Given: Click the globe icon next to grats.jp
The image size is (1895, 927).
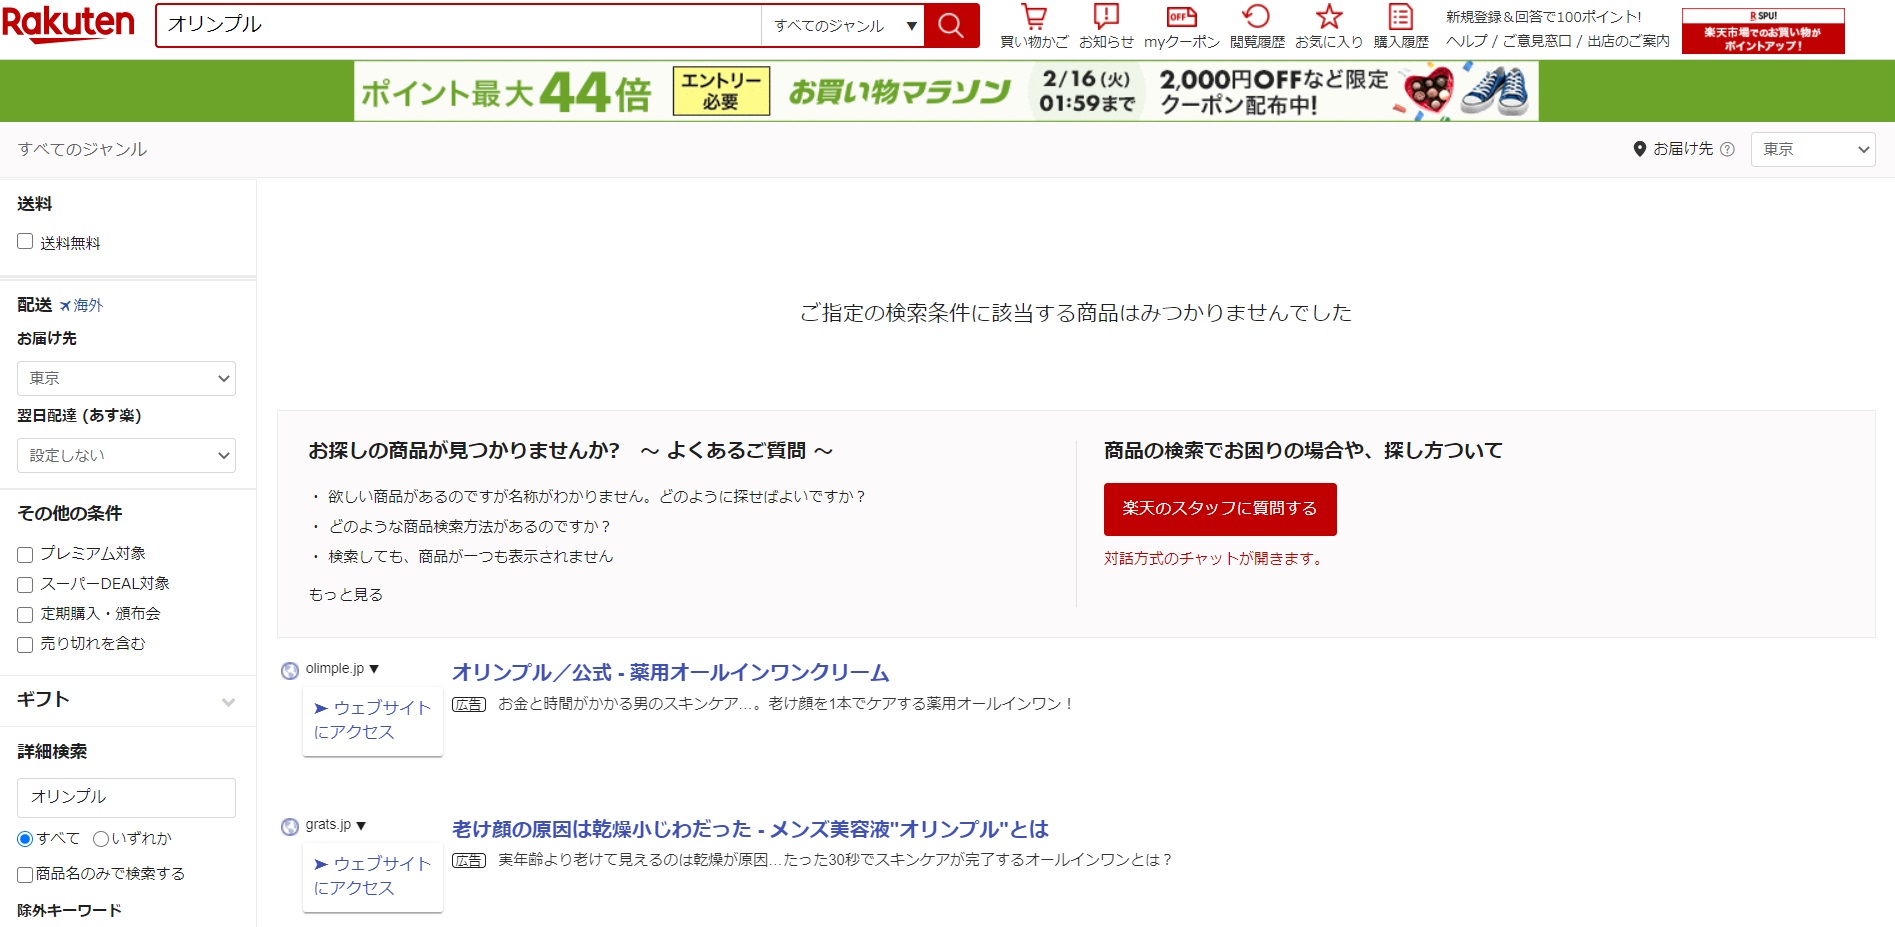Looking at the screenshot, I should point(290,826).
